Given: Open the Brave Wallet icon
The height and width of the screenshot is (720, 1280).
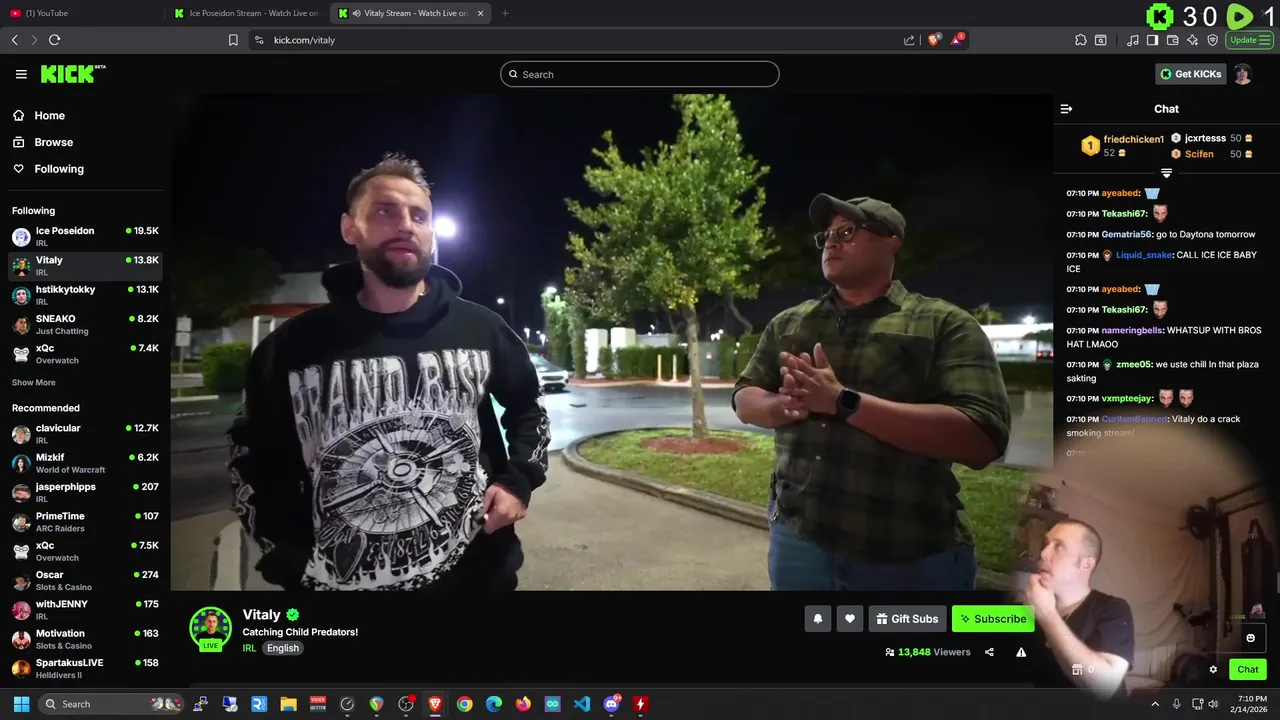Looking at the screenshot, I should (1173, 40).
